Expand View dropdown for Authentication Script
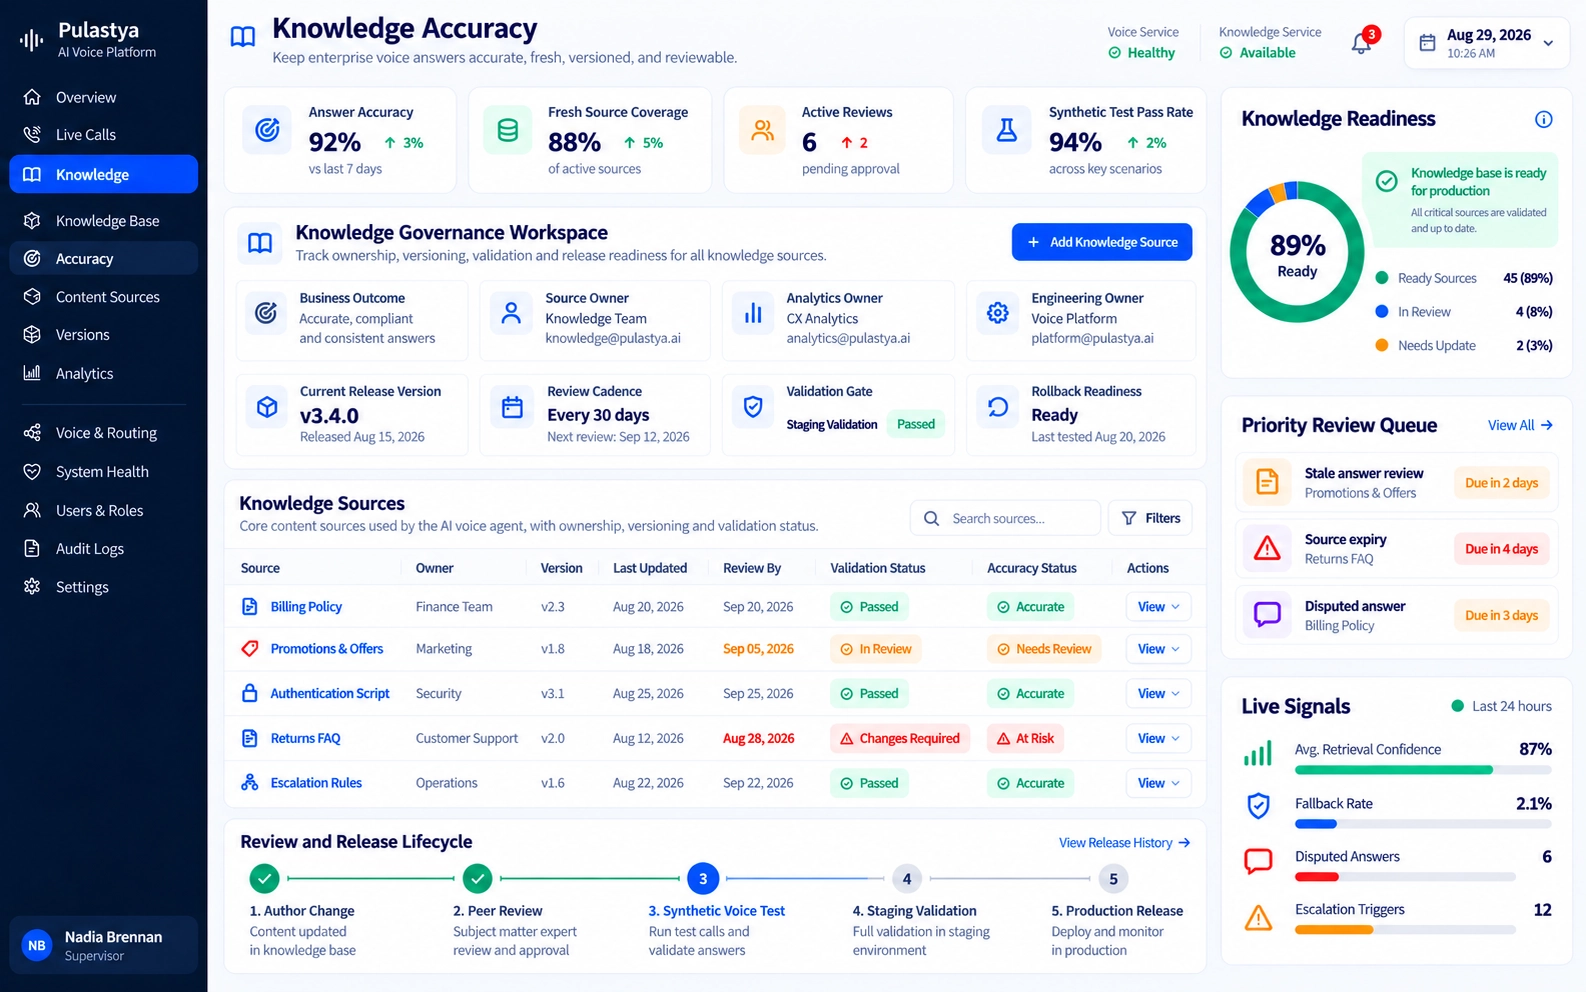Screen dimensions: 1586x992 coord(1158,694)
